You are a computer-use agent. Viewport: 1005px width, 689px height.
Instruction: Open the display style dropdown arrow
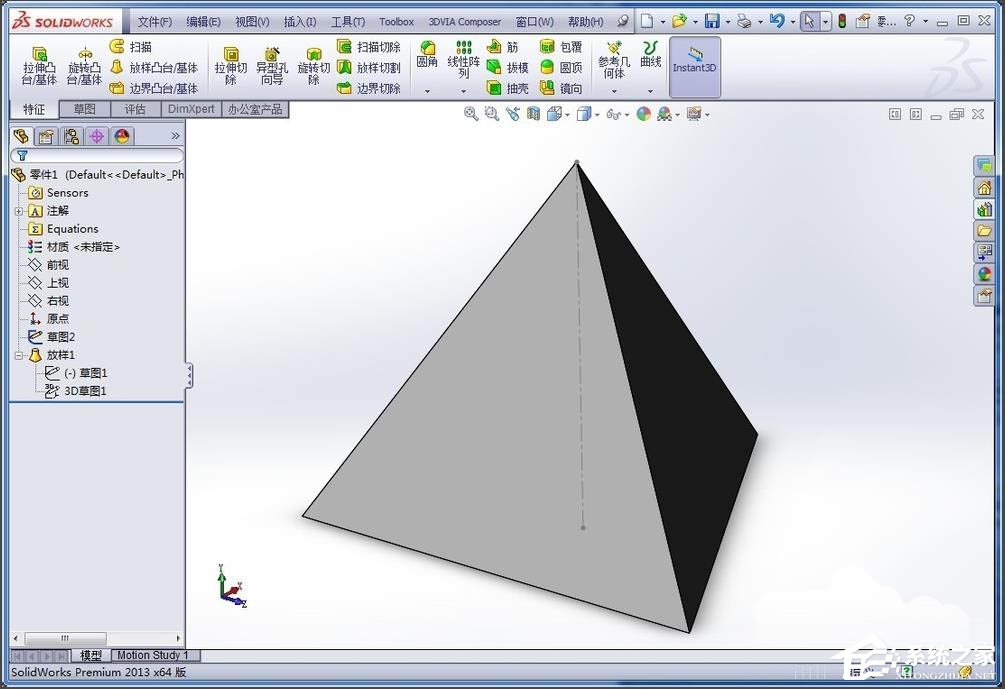[x=596, y=113]
